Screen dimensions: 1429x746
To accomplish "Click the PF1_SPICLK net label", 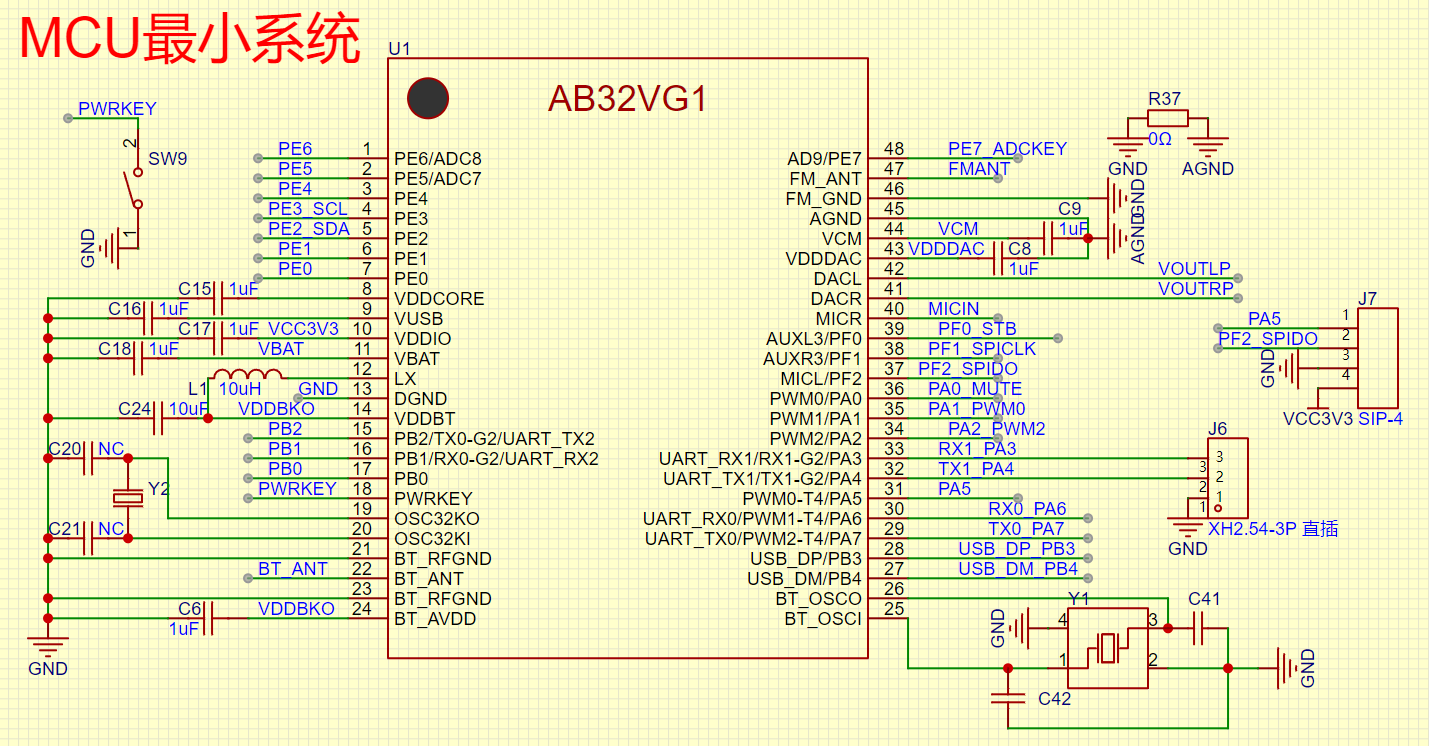I will 982,348.
